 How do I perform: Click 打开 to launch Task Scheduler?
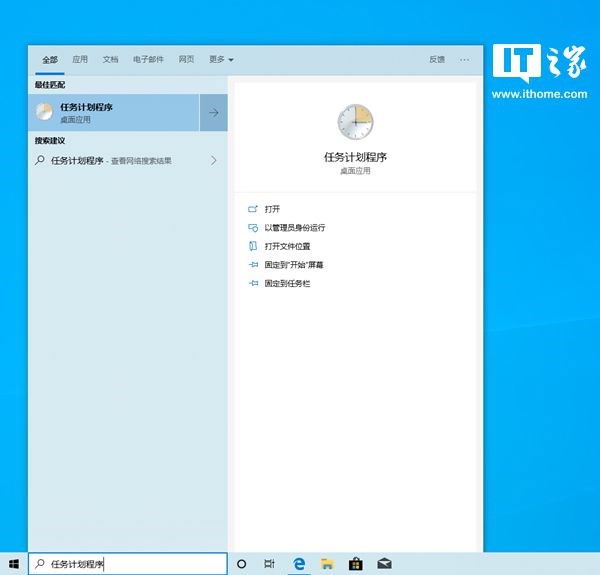point(272,209)
